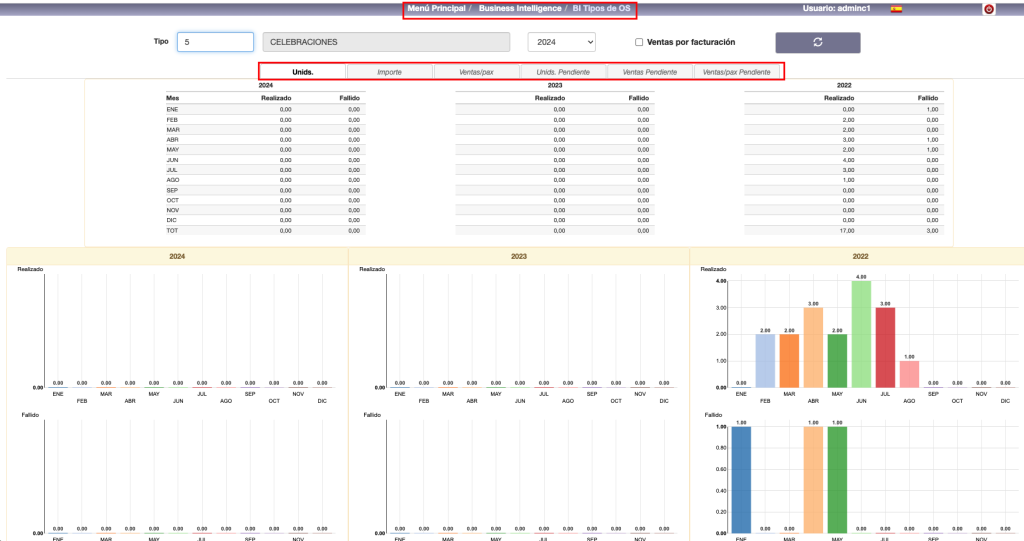
Task: Click the refresh data icon button
Action: click(817, 42)
